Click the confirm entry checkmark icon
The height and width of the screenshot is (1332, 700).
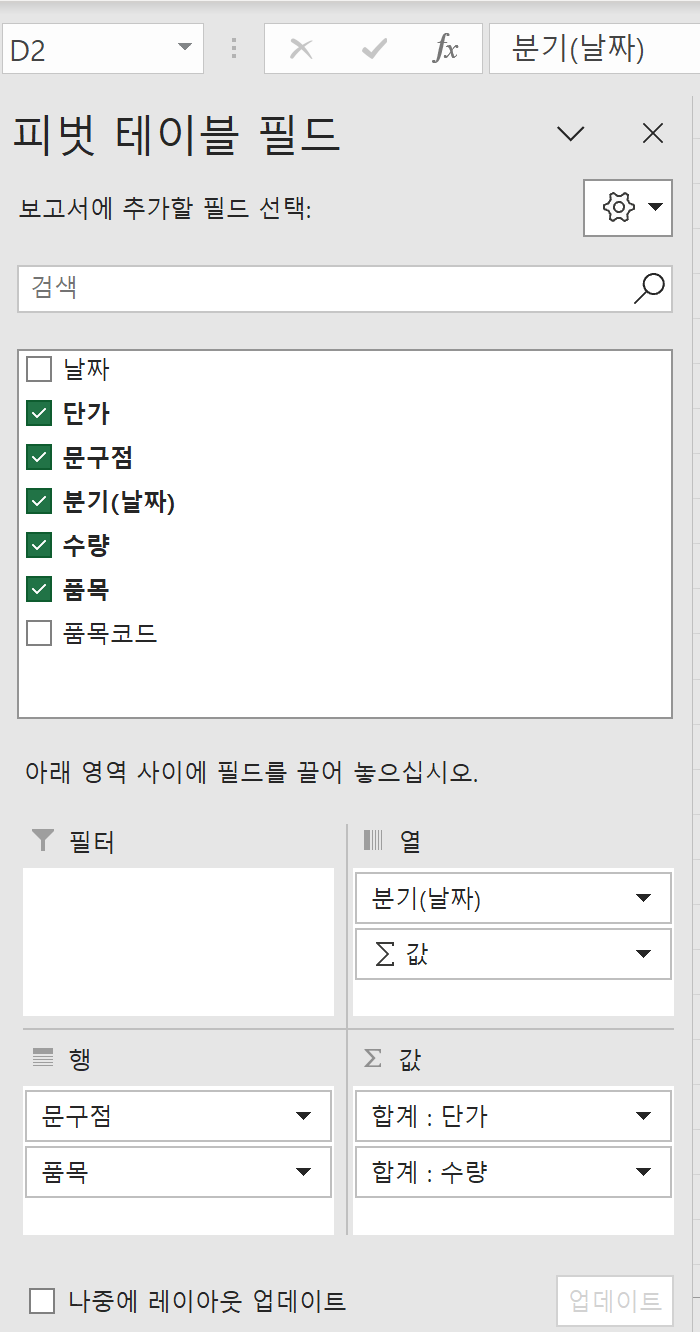(x=374, y=49)
